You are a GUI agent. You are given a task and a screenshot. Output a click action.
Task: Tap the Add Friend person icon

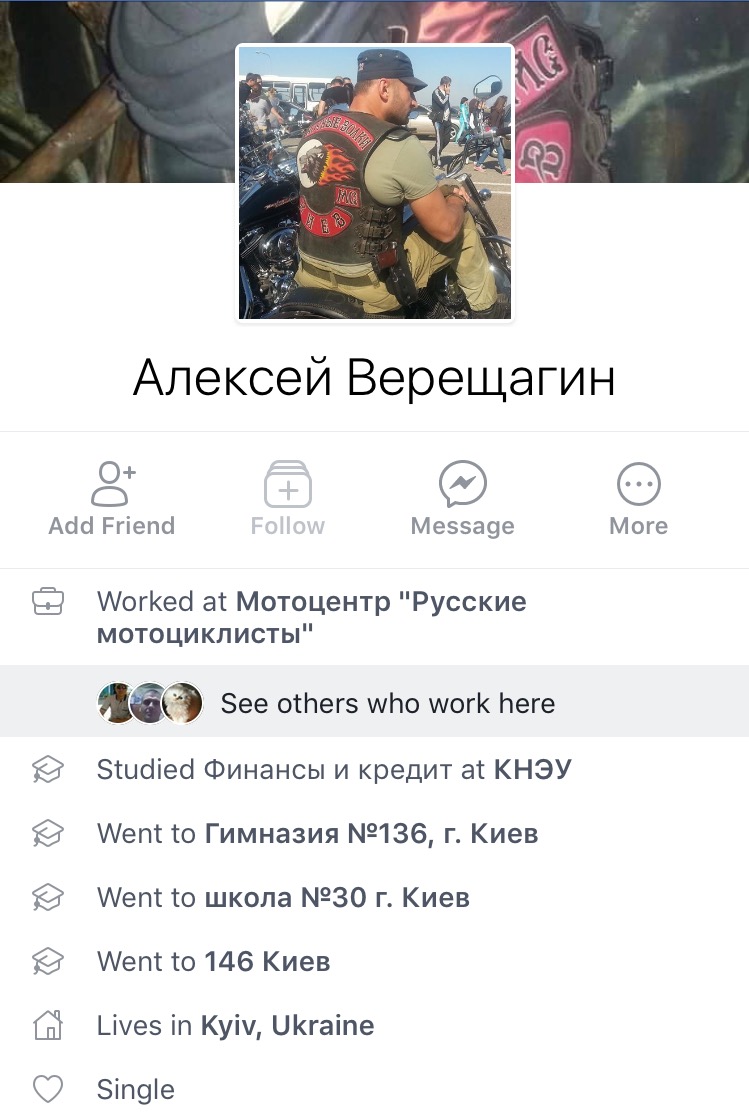pos(112,484)
